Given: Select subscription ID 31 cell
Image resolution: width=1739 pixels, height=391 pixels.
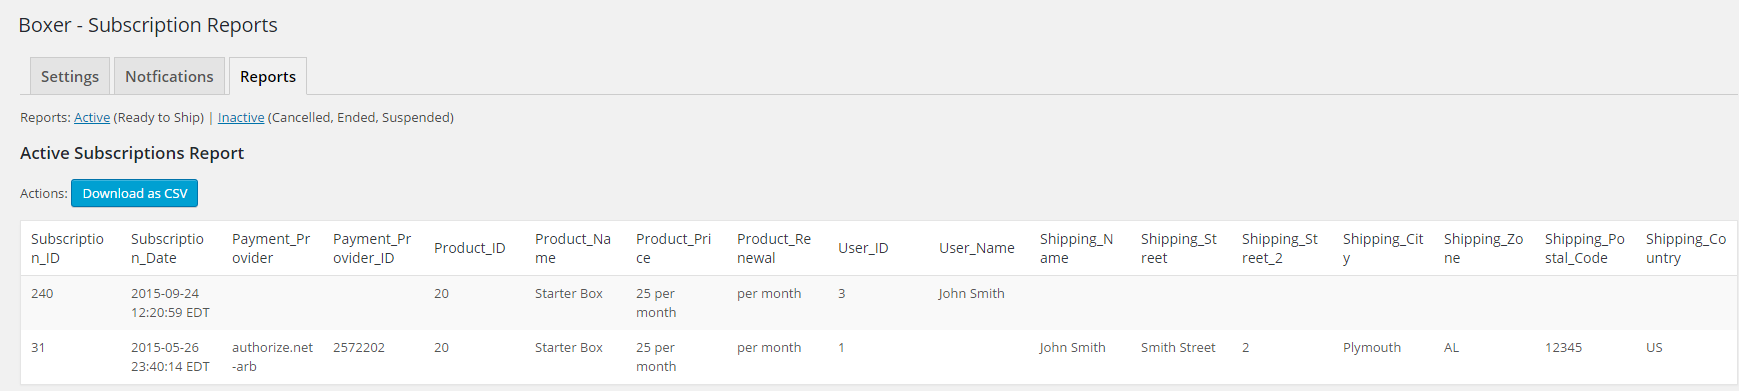Looking at the screenshot, I should [38, 347].
